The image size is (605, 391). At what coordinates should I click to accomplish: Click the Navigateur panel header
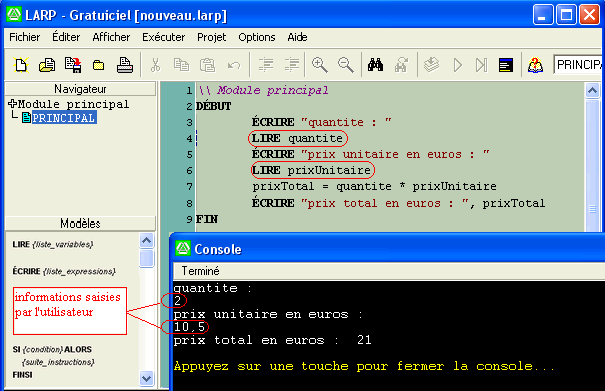[x=80, y=89]
